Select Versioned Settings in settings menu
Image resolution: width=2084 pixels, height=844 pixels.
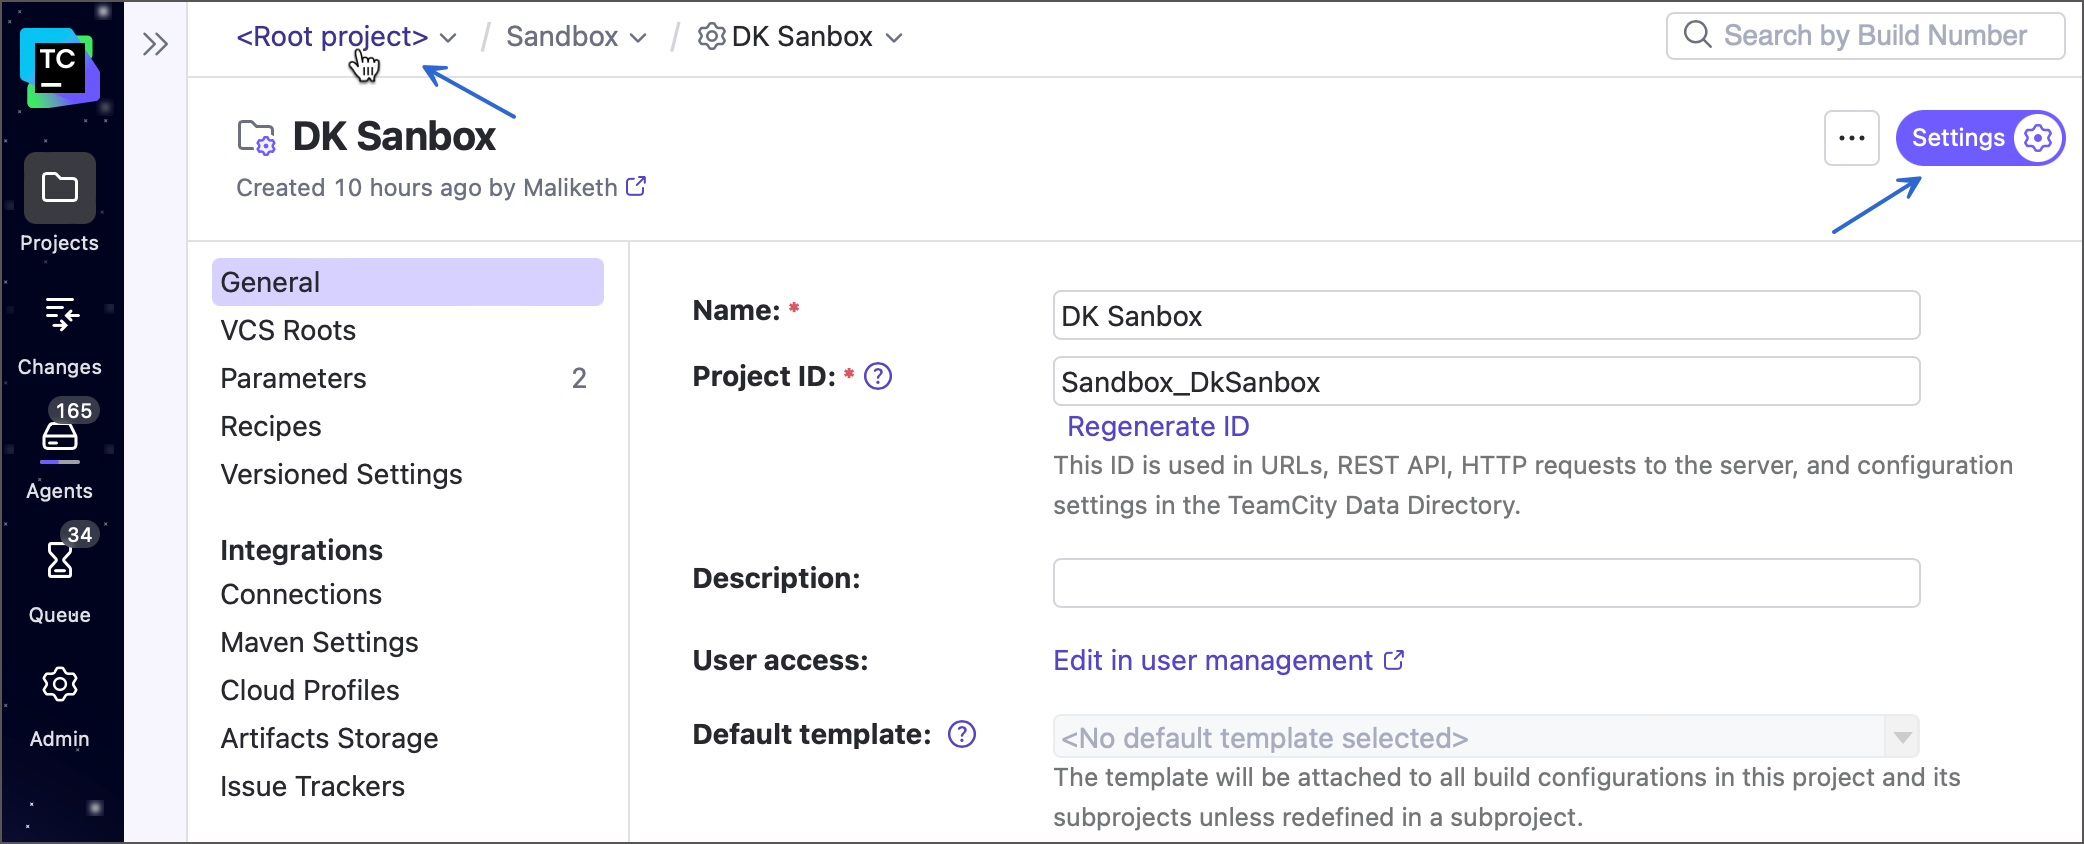coord(341,474)
